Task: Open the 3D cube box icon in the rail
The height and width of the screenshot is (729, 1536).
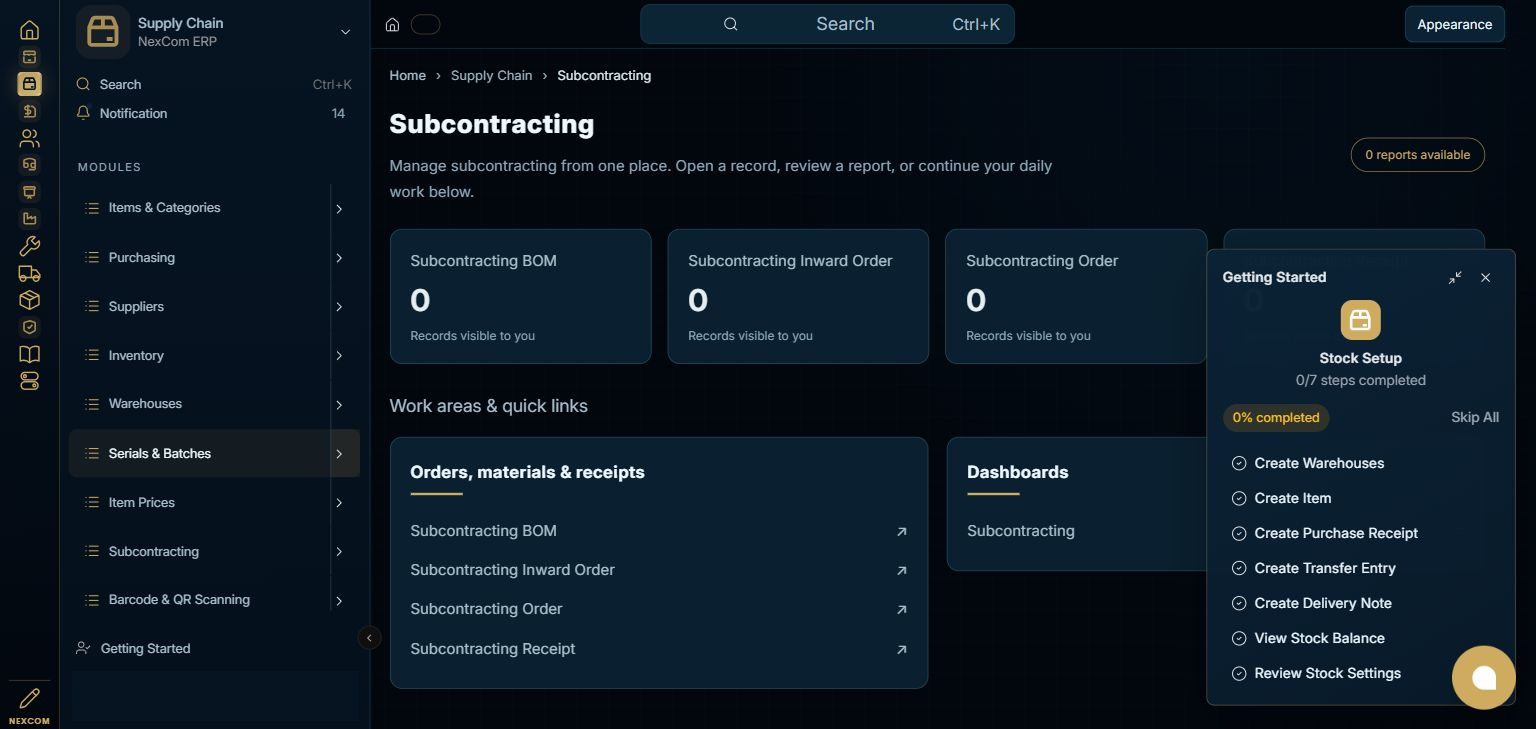Action: tap(29, 300)
